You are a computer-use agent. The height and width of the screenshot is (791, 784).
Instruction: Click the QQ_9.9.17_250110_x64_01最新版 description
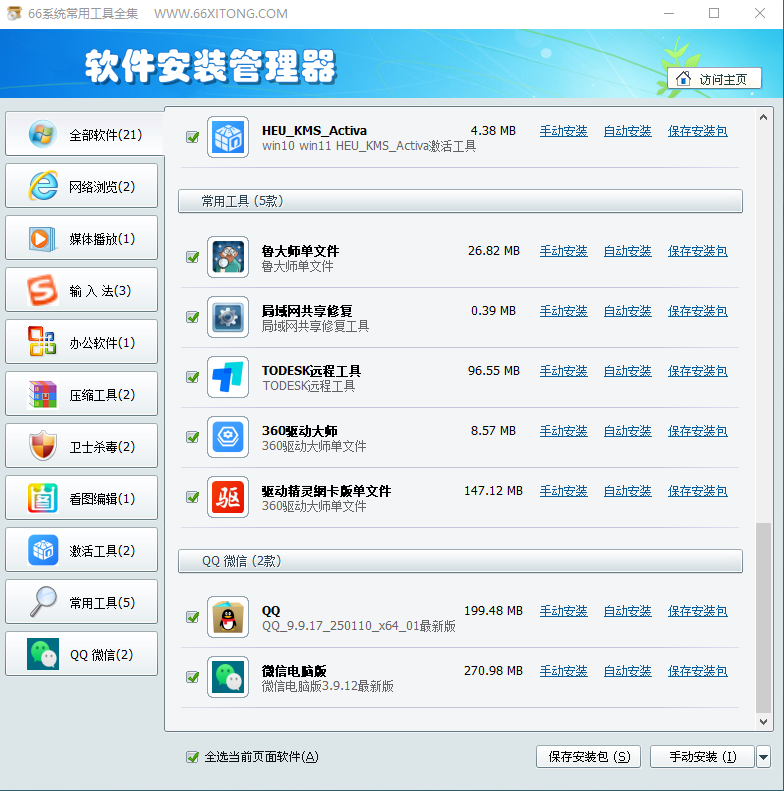[359, 626]
